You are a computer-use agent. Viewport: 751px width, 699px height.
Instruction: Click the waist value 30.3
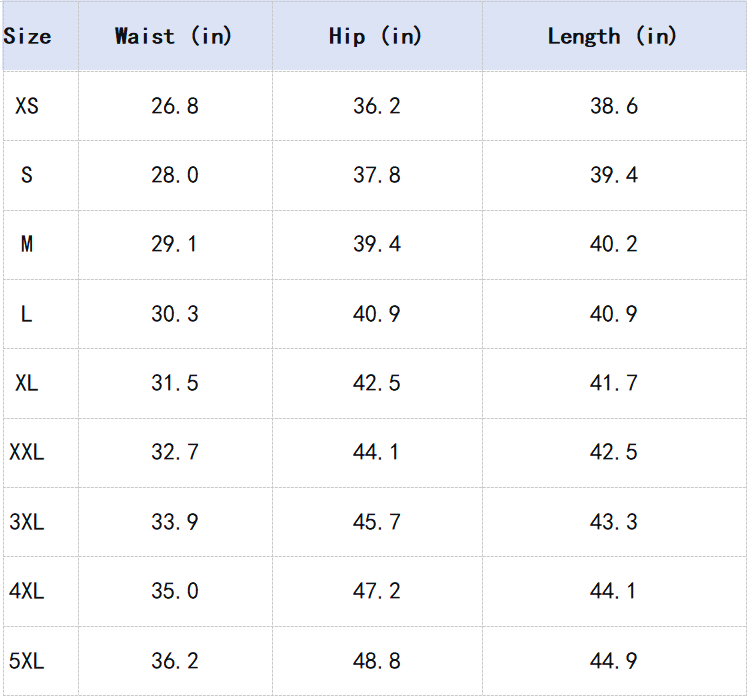[175, 314]
